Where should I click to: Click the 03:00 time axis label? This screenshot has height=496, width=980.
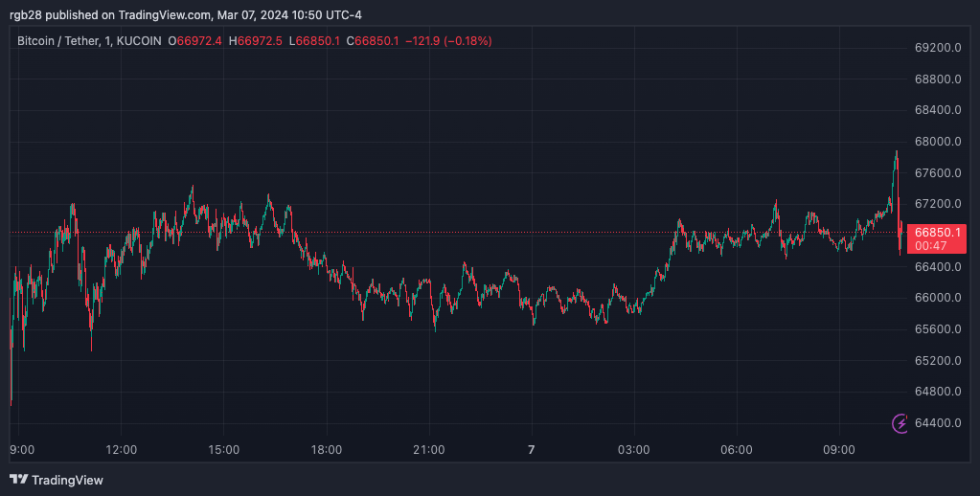634,450
